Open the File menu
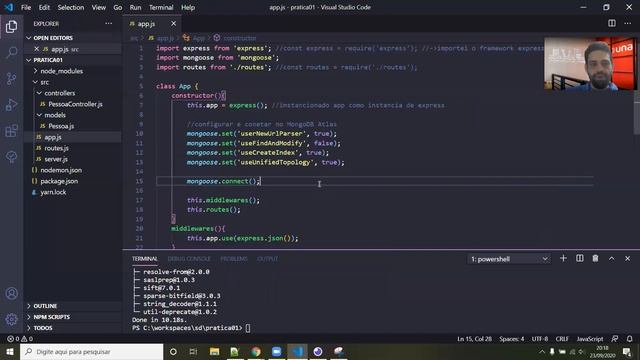Viewport: 640px width, 360px height. (x=26, y=7)
